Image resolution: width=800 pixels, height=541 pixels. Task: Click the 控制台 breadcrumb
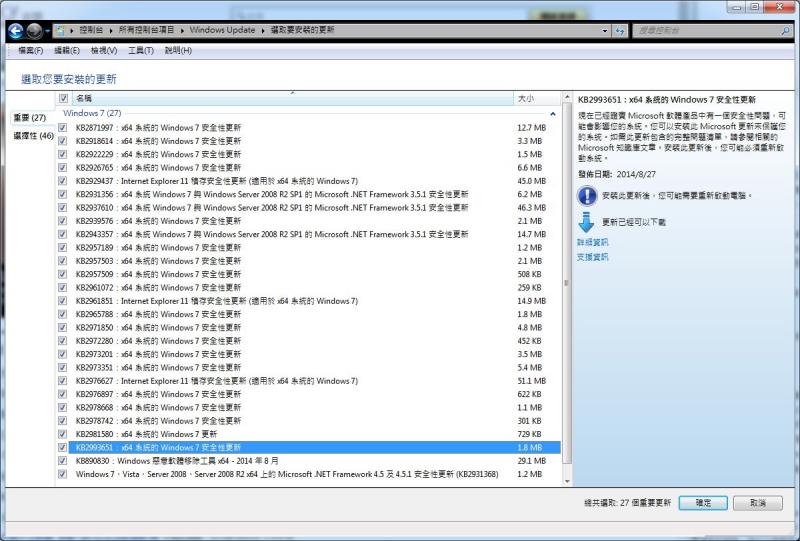91,30
